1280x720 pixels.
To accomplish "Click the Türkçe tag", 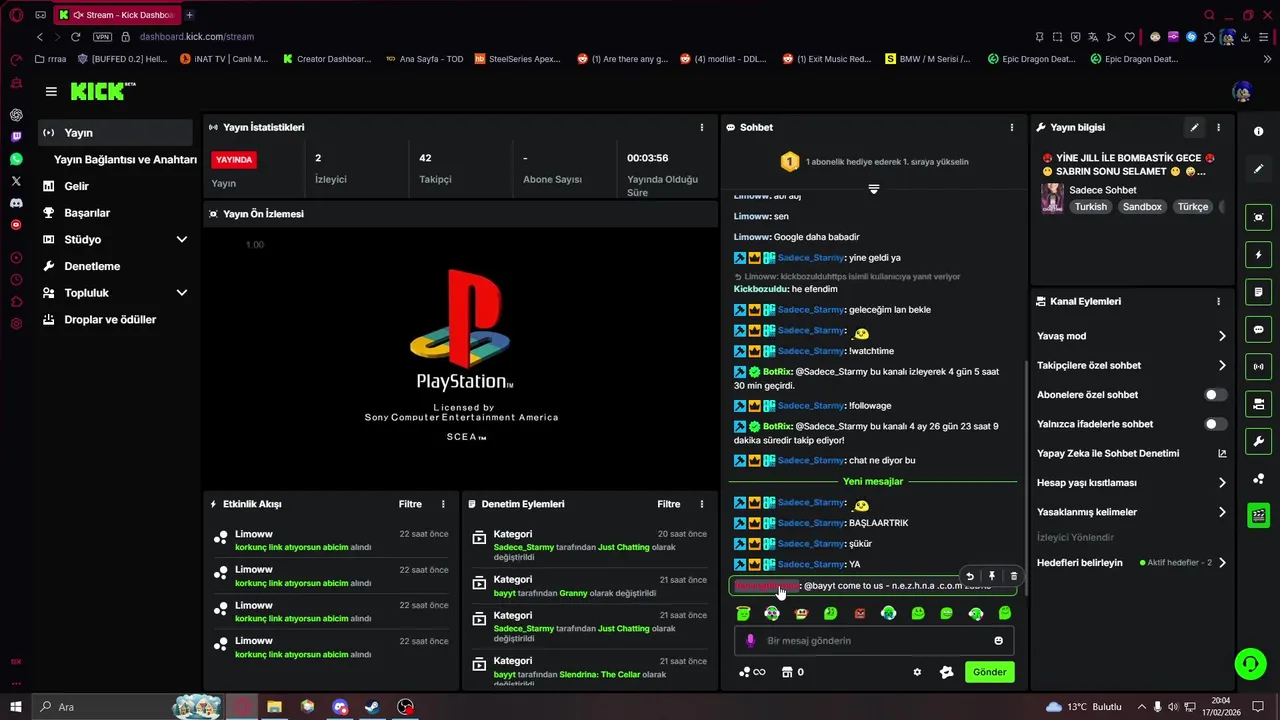I will 1193,207.
